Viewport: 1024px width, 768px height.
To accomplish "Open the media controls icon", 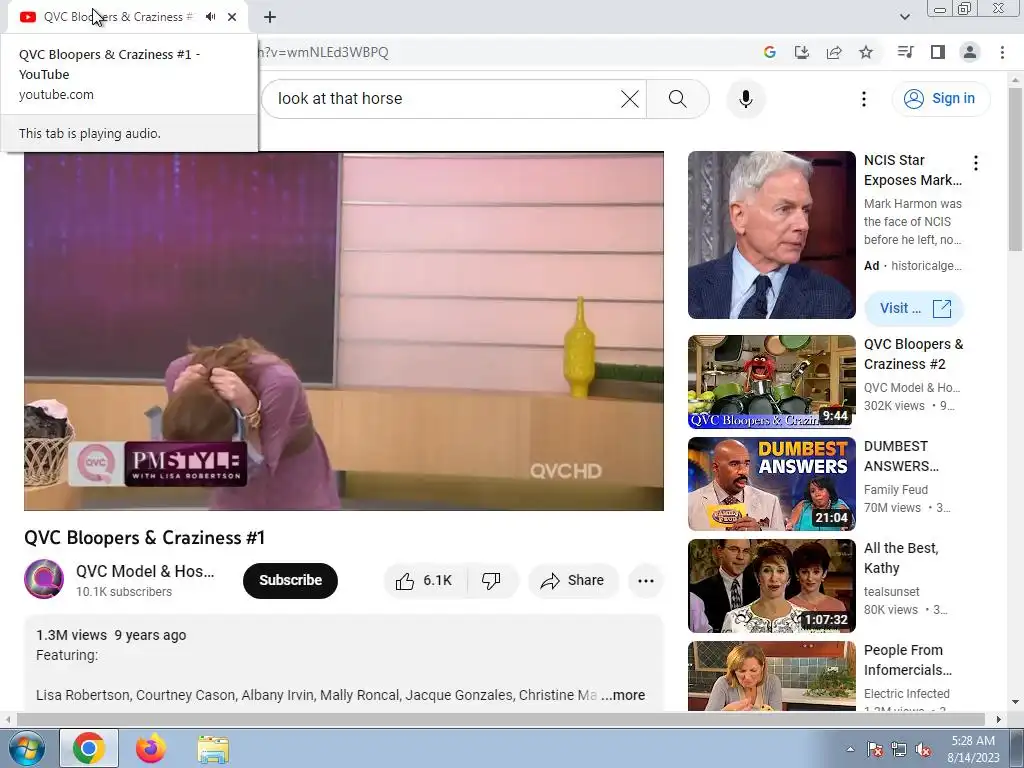I will coord(905,52).
